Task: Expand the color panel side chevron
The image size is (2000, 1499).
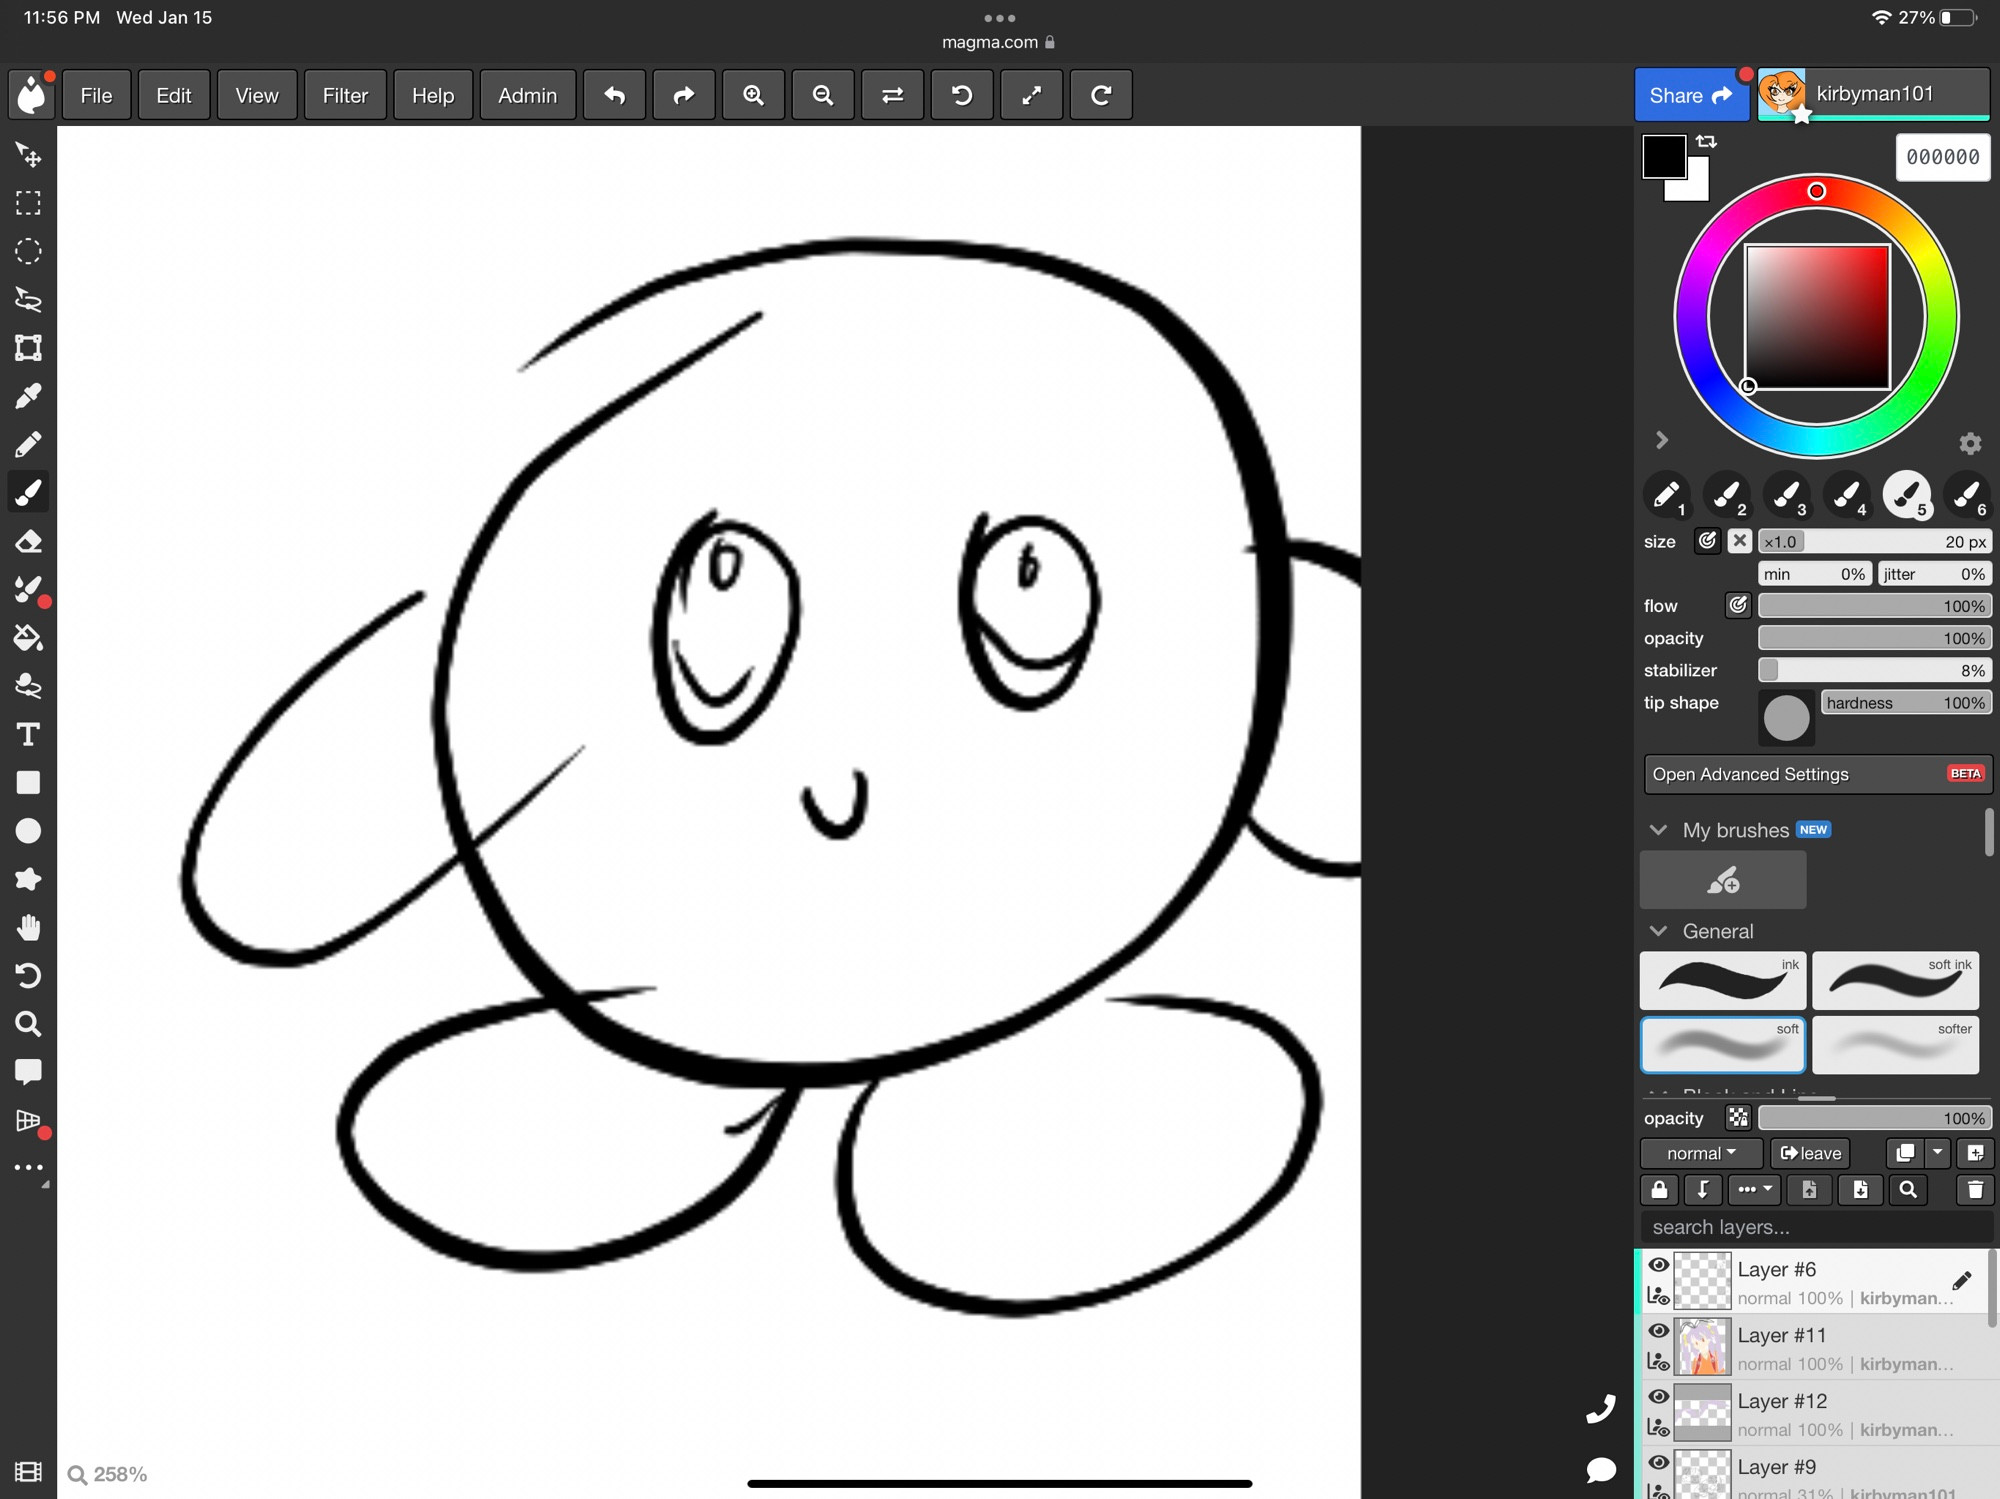Action: click(x=1662, y=440)
